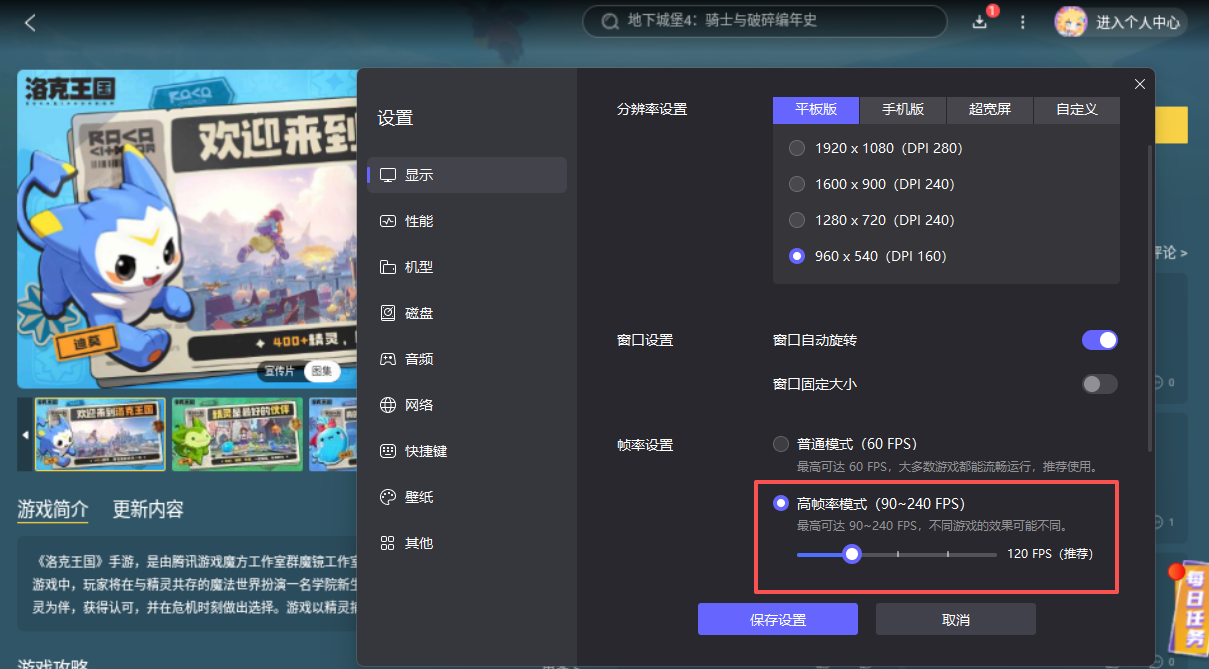Select 1920 x 1080 resolution
1209x669 pixels.
pyautogui.click(x=875, y=148)
